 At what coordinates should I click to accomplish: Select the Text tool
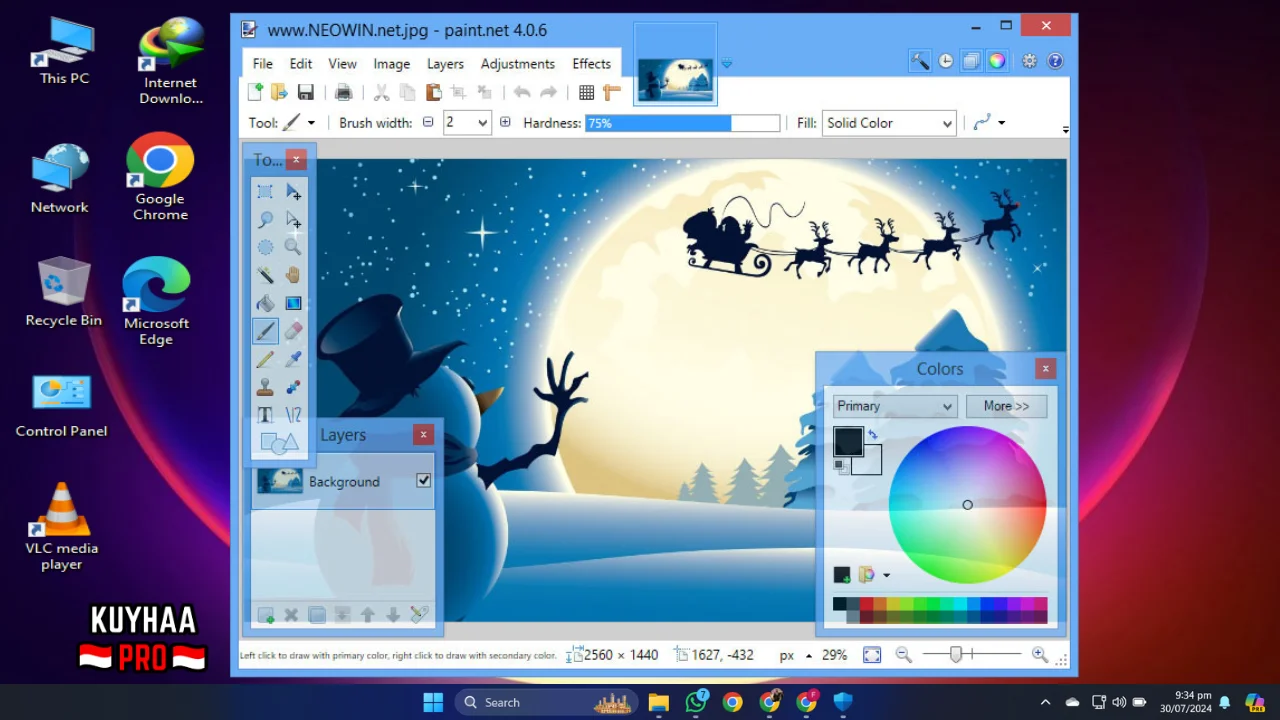[x=265, y=415]
